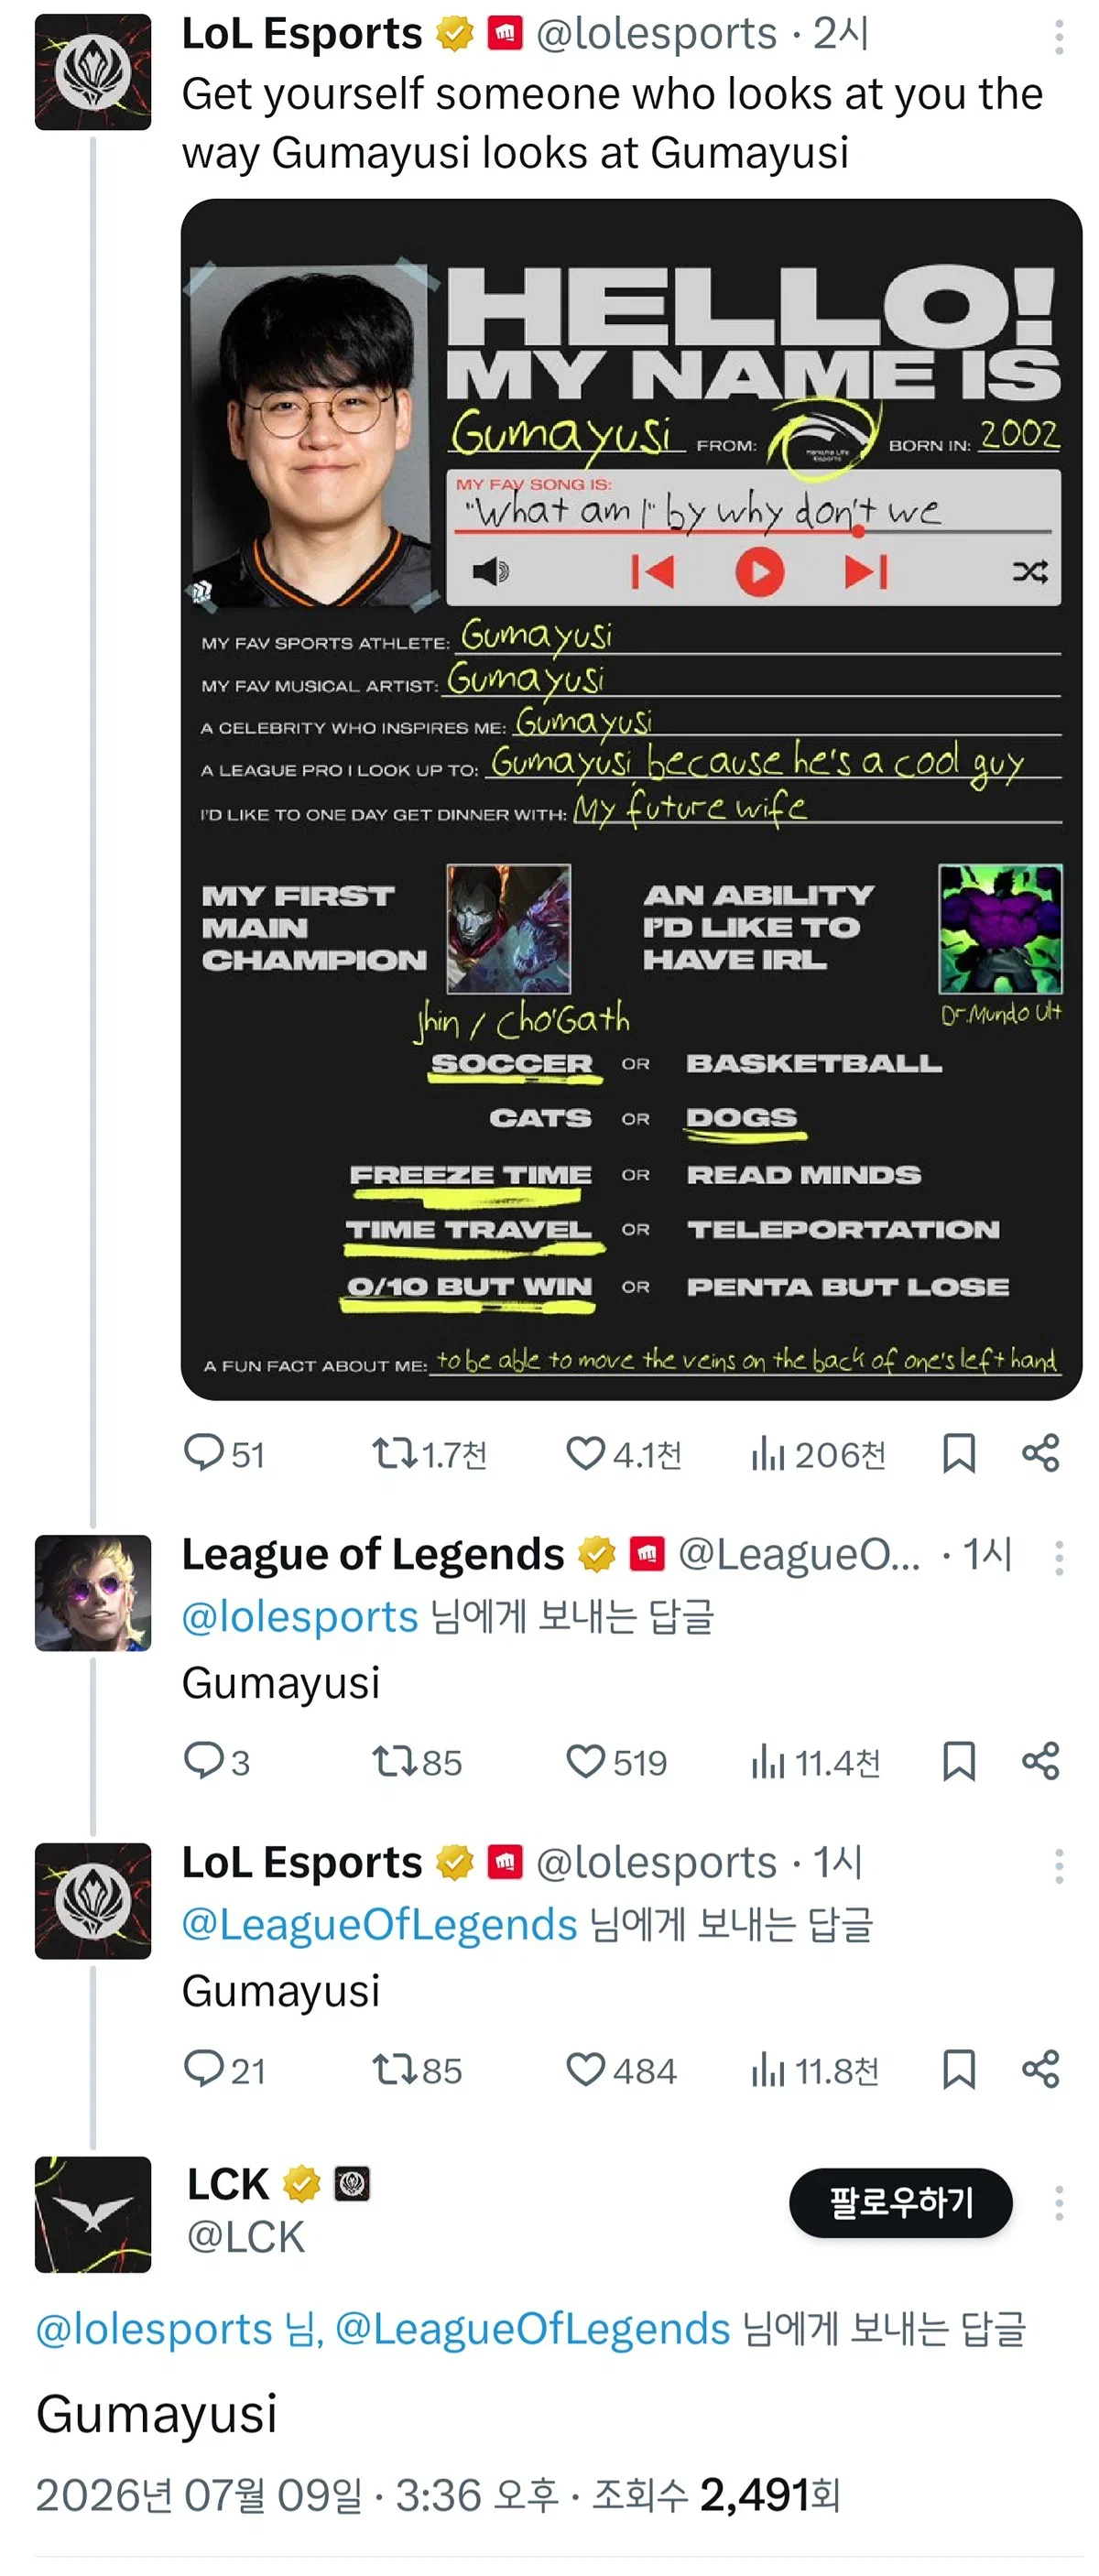View analytics showing 206천 views

[x=818, y=1454]
